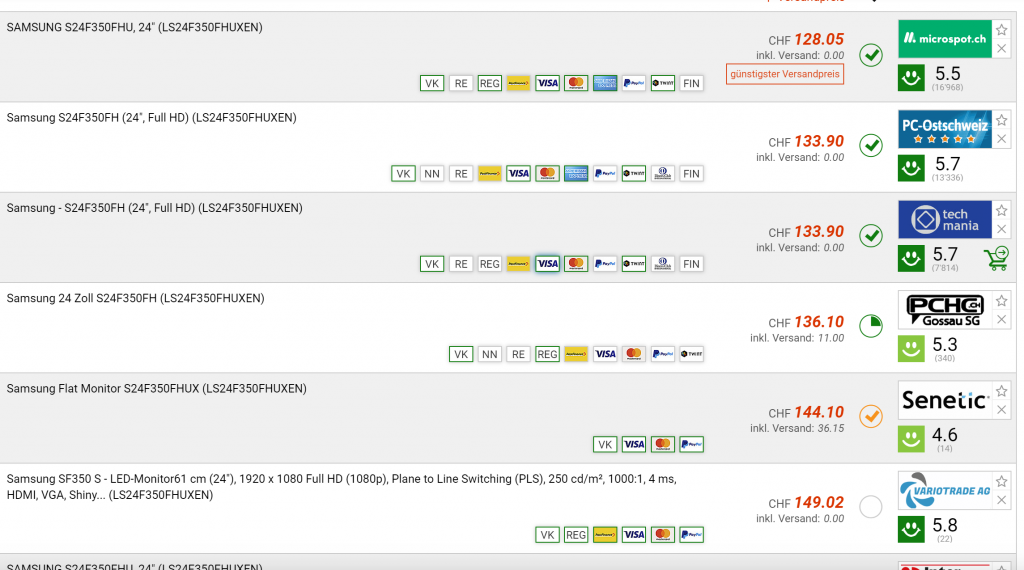
Task: Favorite PCHC Gossau with the star icon
Action: pyautogui.click(x=1002, y=300)
